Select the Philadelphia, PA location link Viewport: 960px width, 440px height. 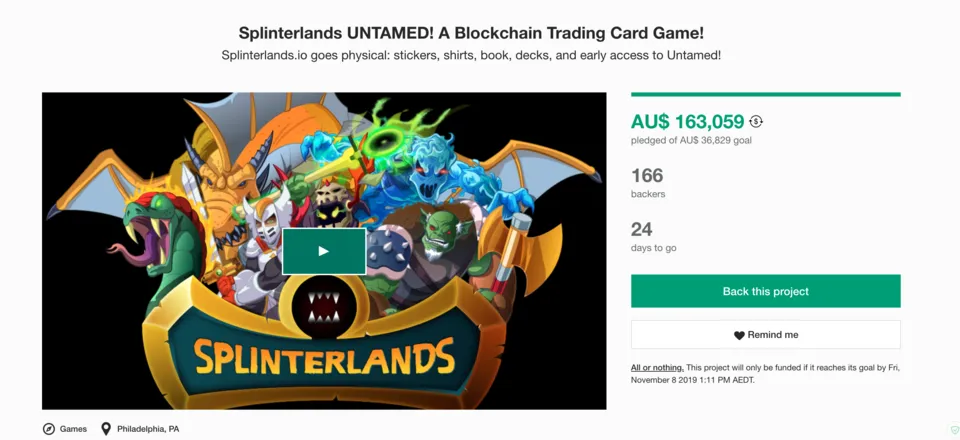[x=148, y=429]
